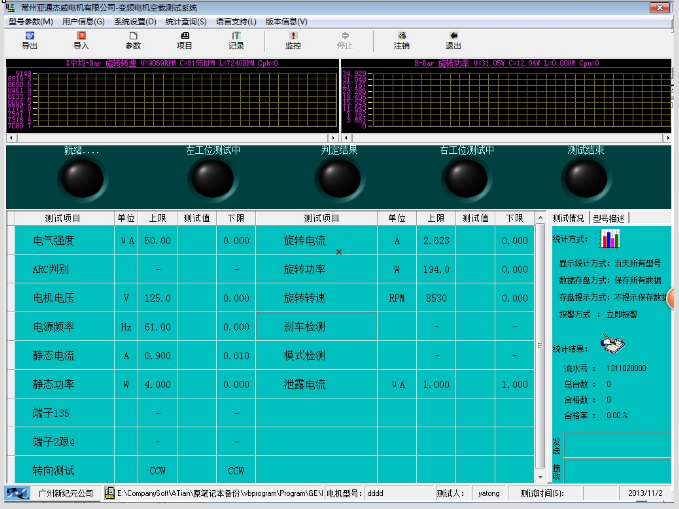Screen dimensions: 679x509
Task: Open the 统计查询(S) menu
Action: point(185,21)
